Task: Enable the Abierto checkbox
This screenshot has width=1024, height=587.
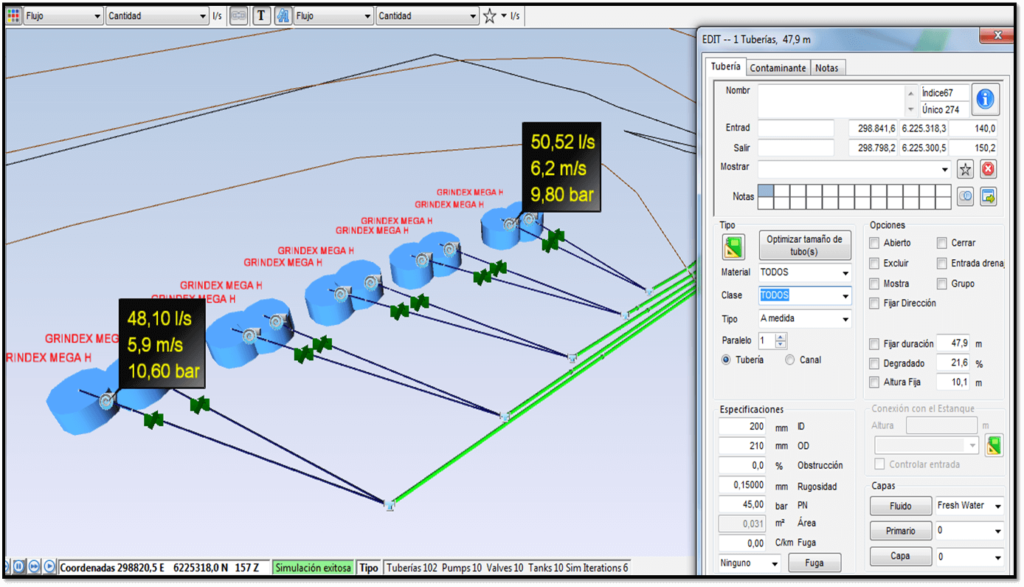Action: pyautogui.click(x=875, y=243)
